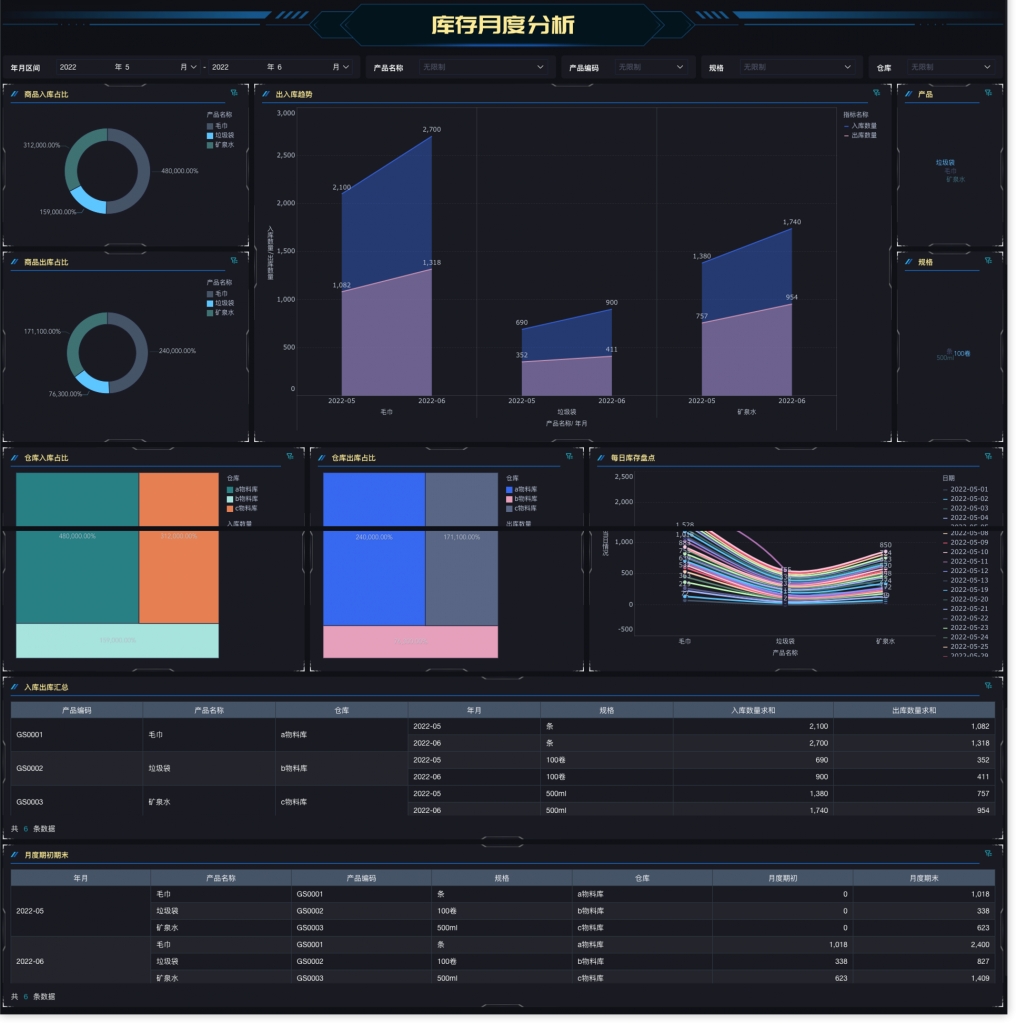Toggle 入库数量 legend in 出入库趋势 chart

coord(863,126)
